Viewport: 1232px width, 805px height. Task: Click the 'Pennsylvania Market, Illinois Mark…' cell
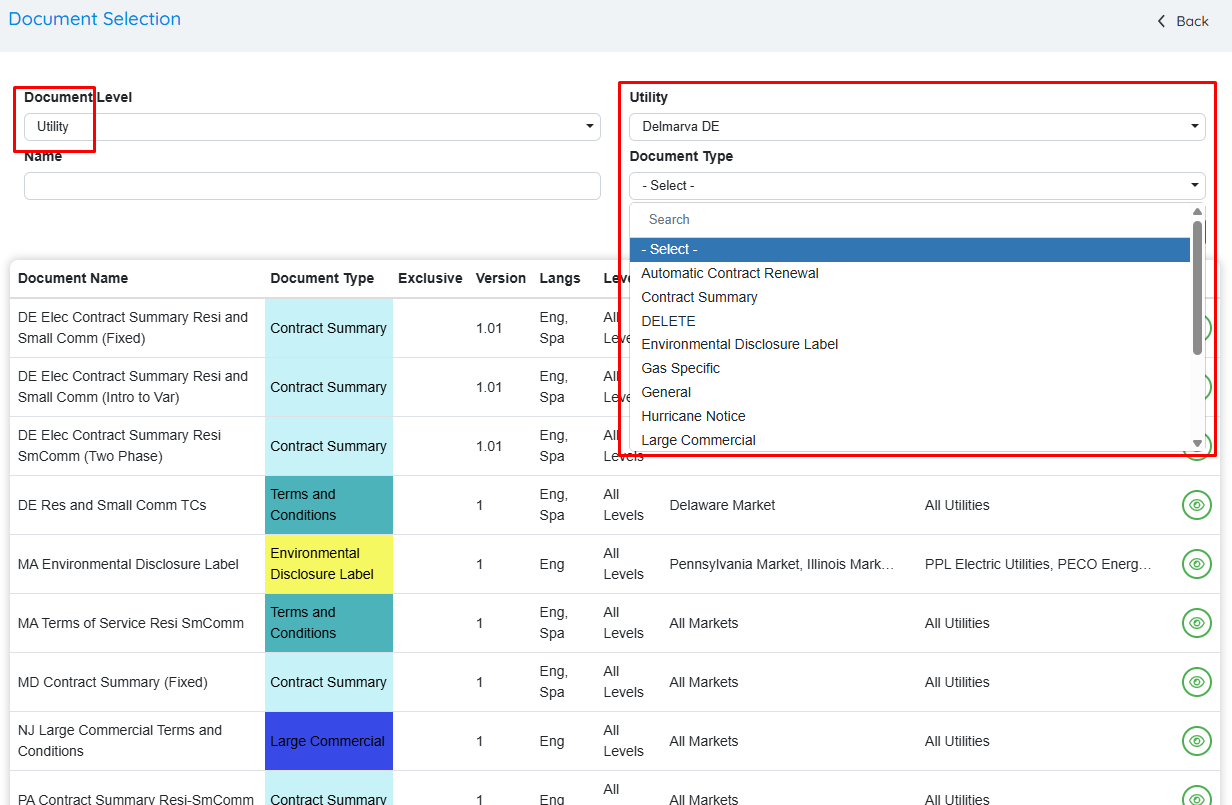click(x=780, y=564)
